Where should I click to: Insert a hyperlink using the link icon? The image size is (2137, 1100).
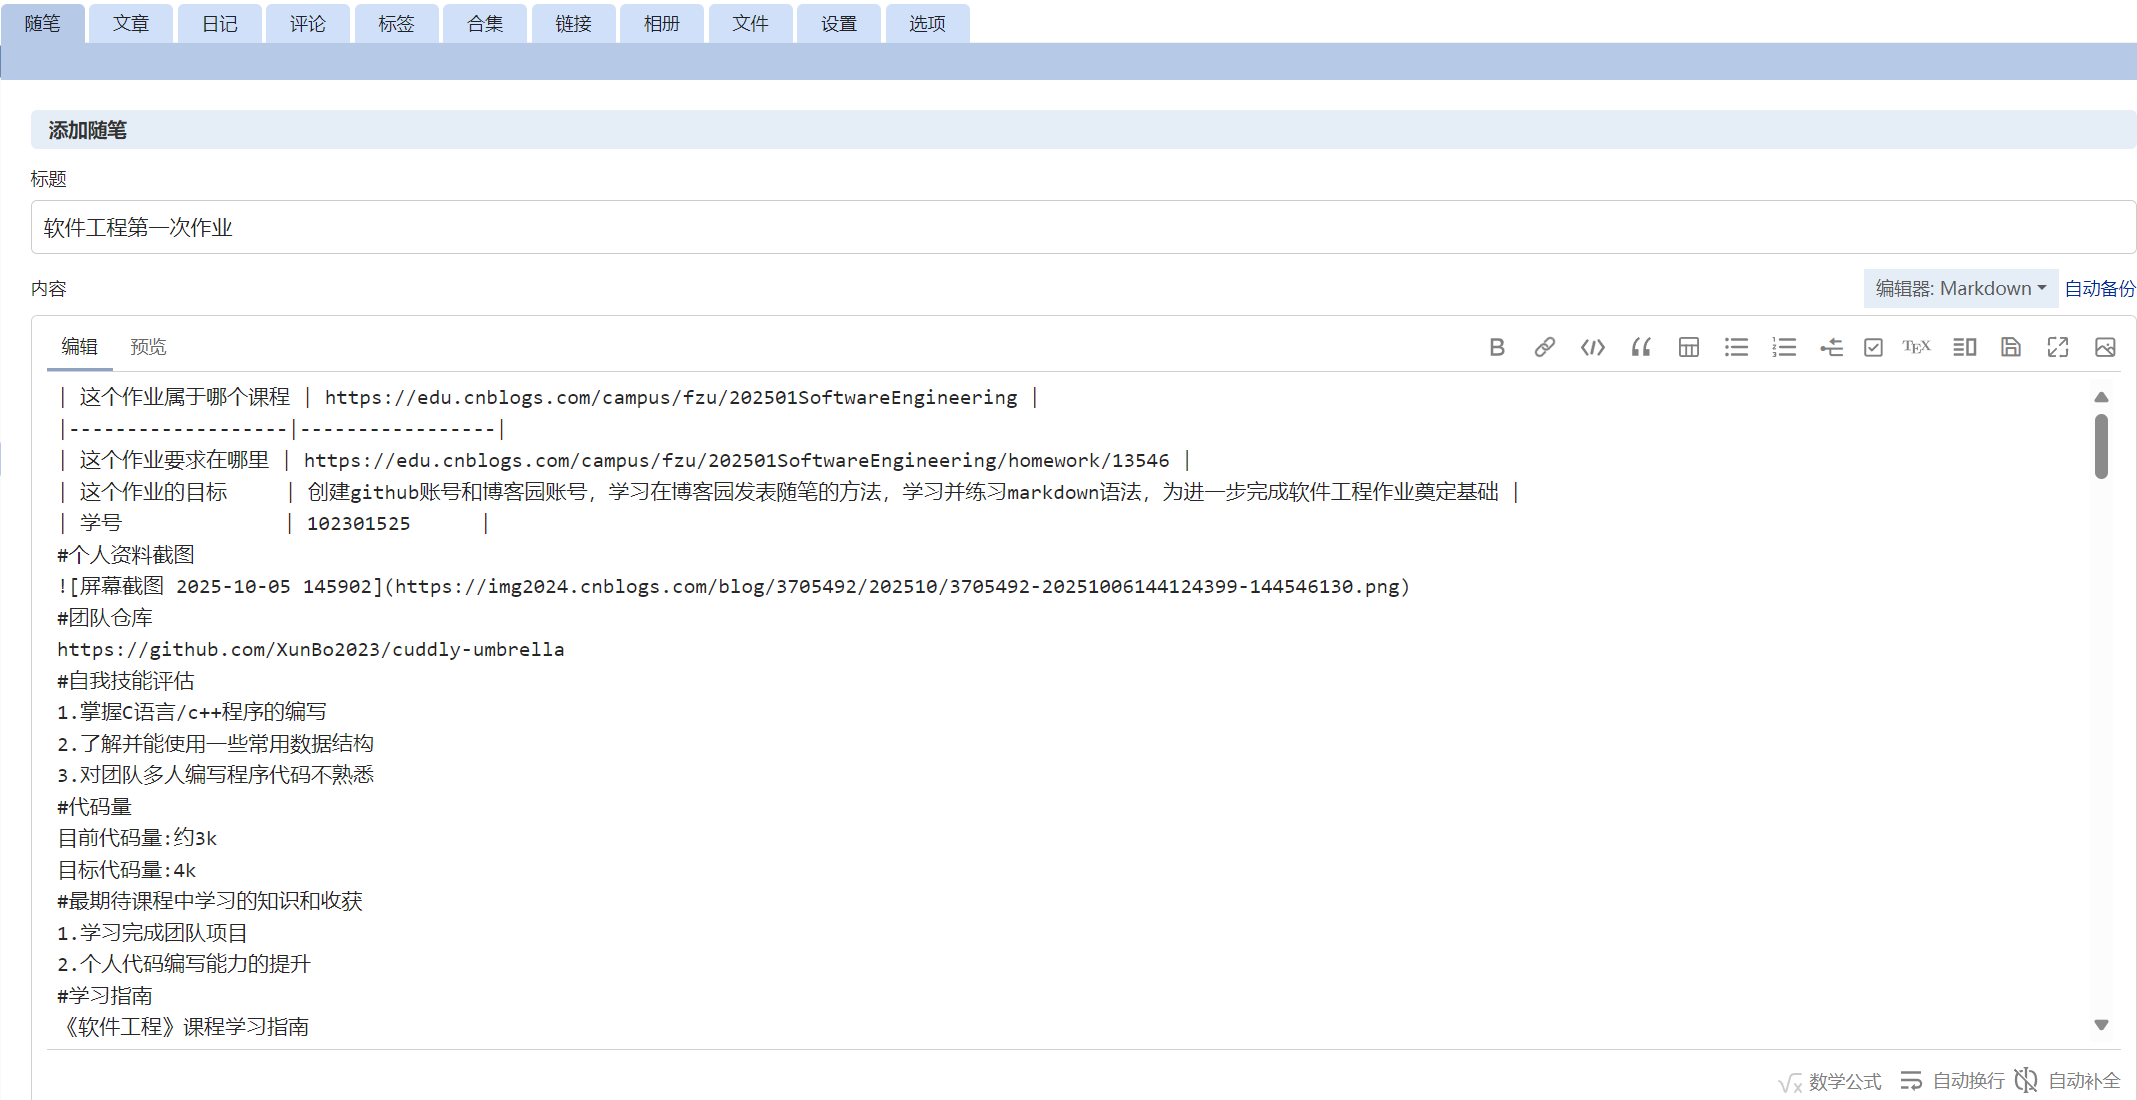(x=1544, y=347)
